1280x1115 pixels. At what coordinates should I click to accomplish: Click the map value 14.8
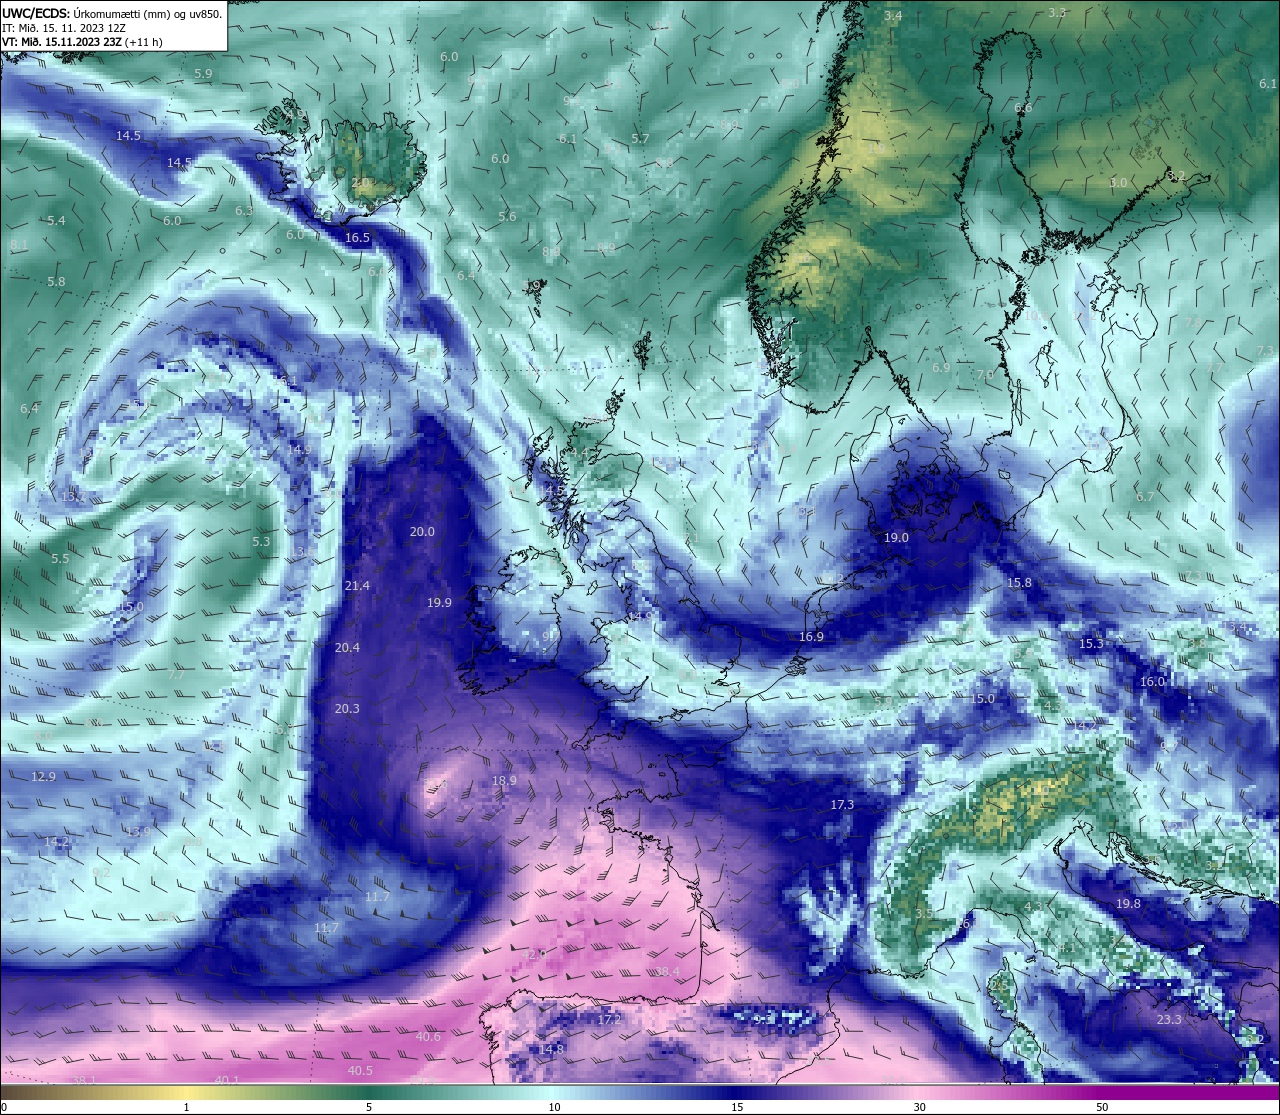[551, 1049]
